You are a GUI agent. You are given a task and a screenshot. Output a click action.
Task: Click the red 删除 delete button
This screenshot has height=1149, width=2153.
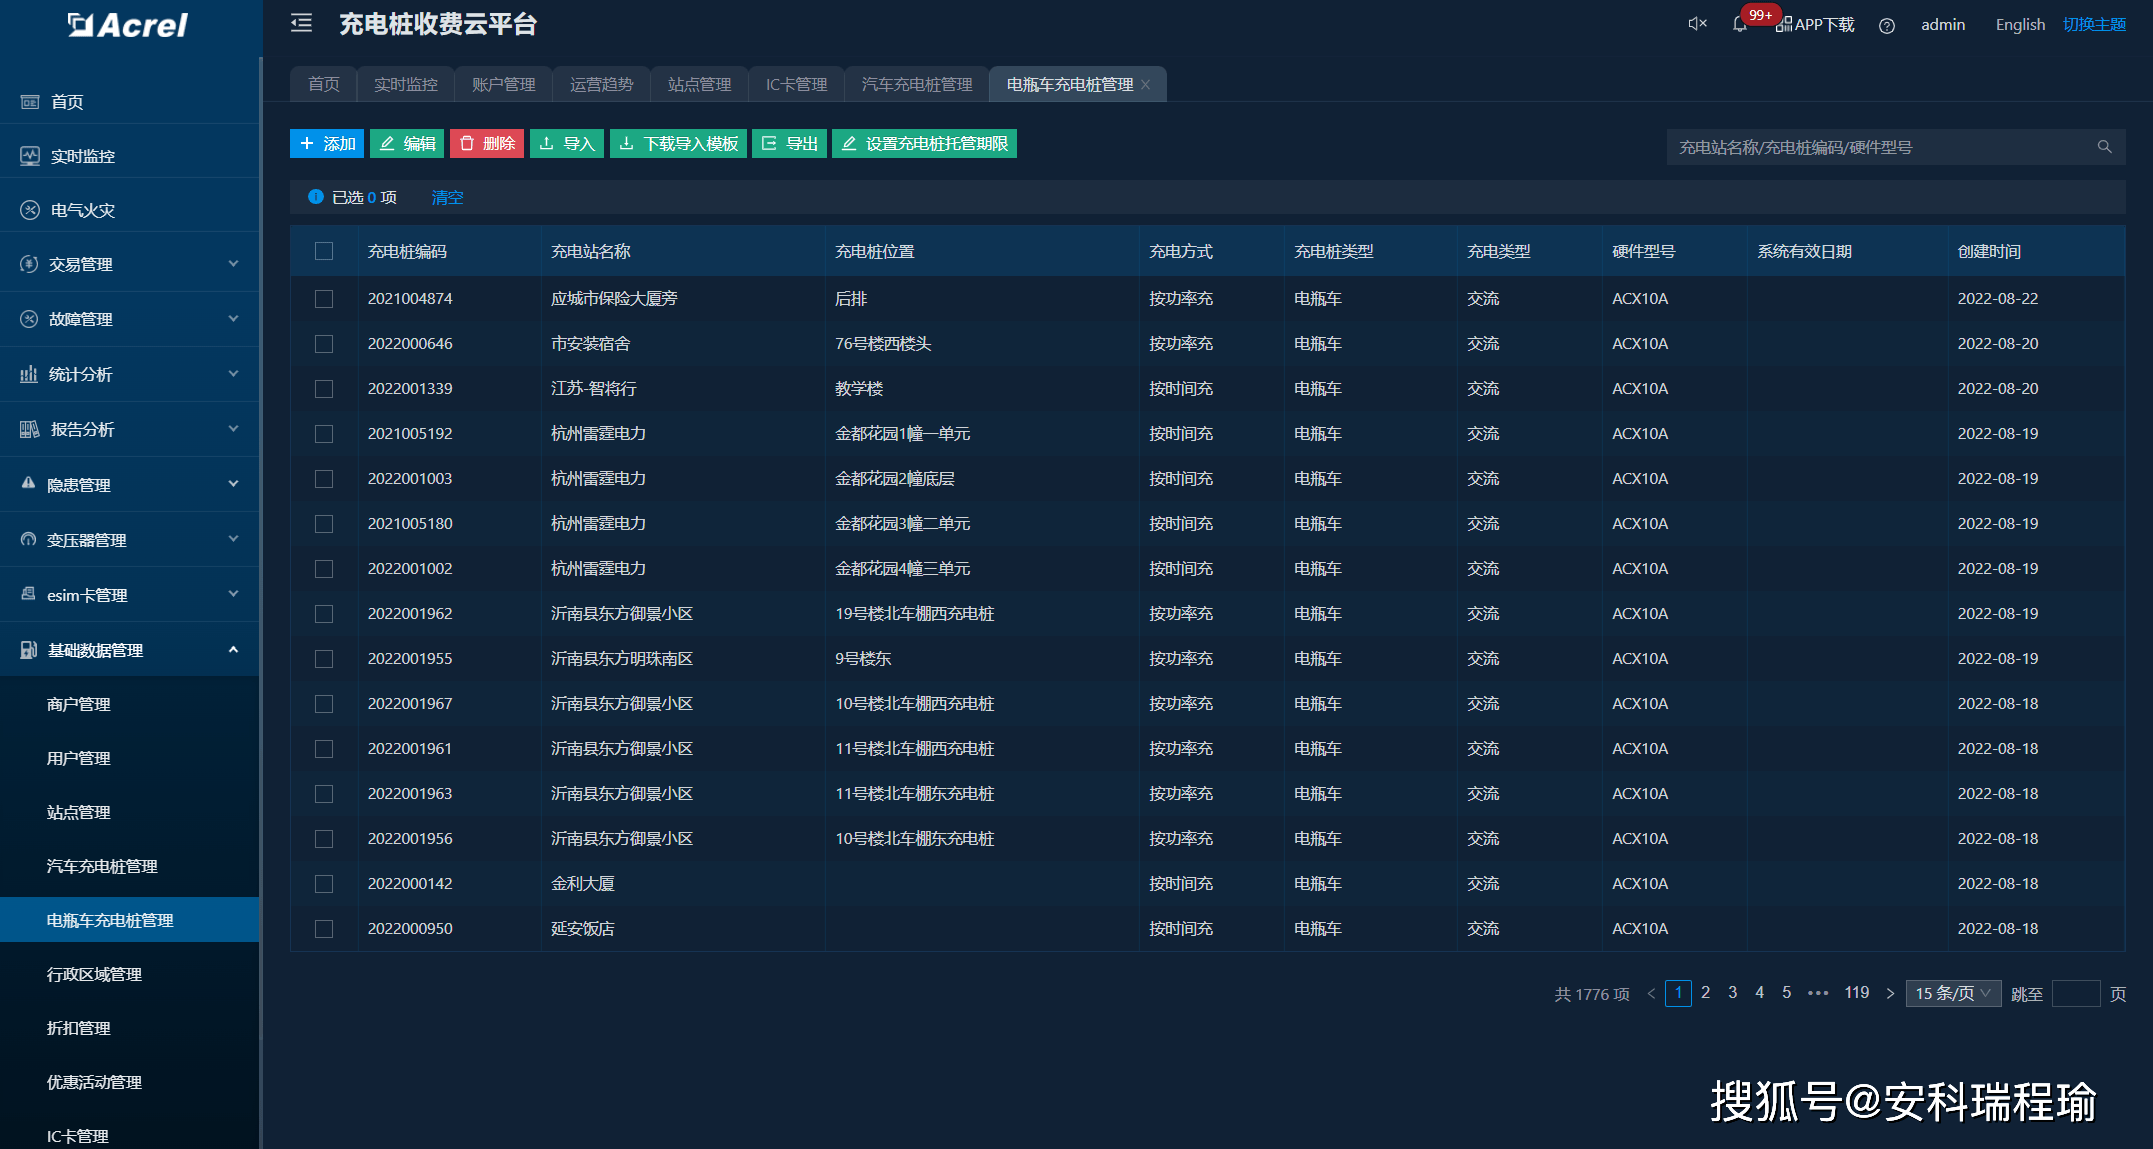pyautogui.click(x=487, y=144)
